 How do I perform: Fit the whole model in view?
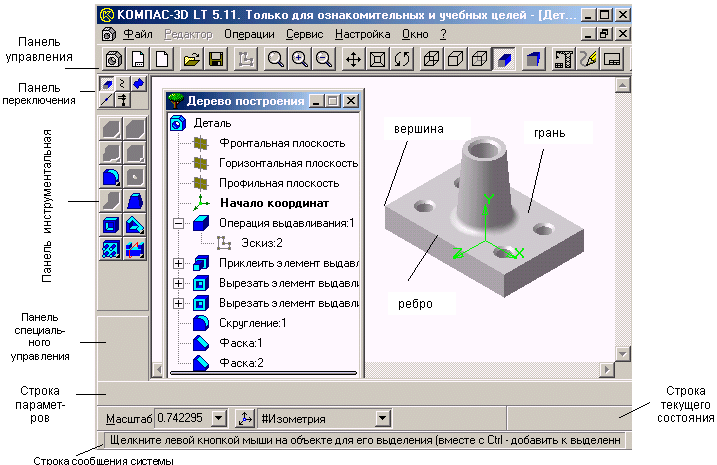click(x=378, y=59)
